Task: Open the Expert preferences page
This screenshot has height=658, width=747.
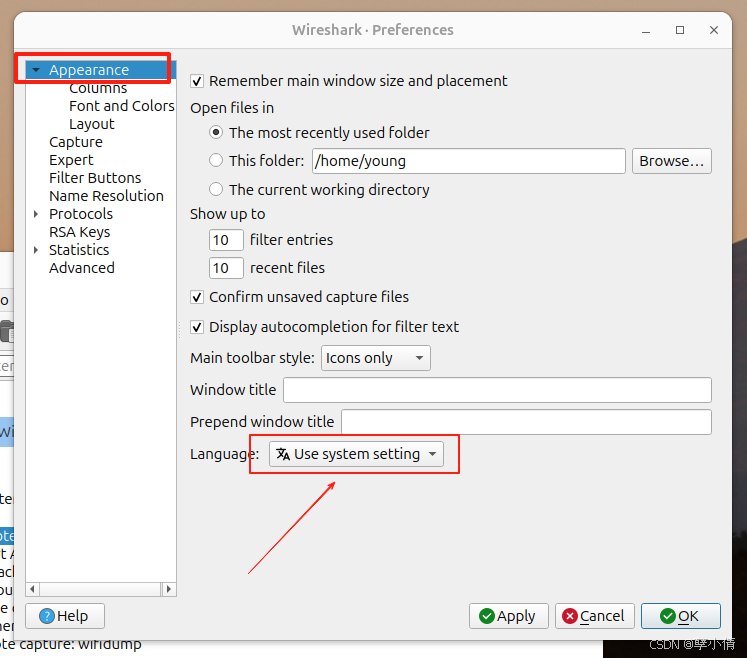Action: [x=71, y=160]
